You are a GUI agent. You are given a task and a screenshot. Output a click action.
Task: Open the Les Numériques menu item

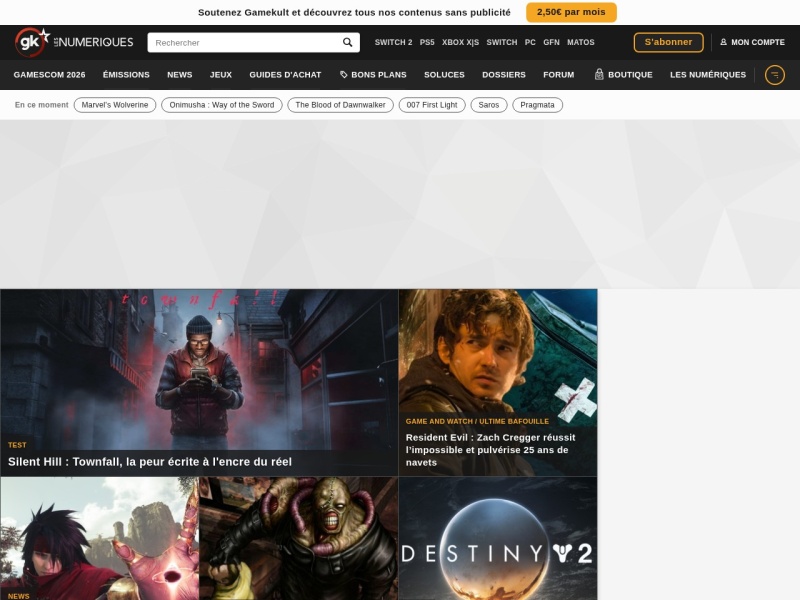(x=708, y=75)
